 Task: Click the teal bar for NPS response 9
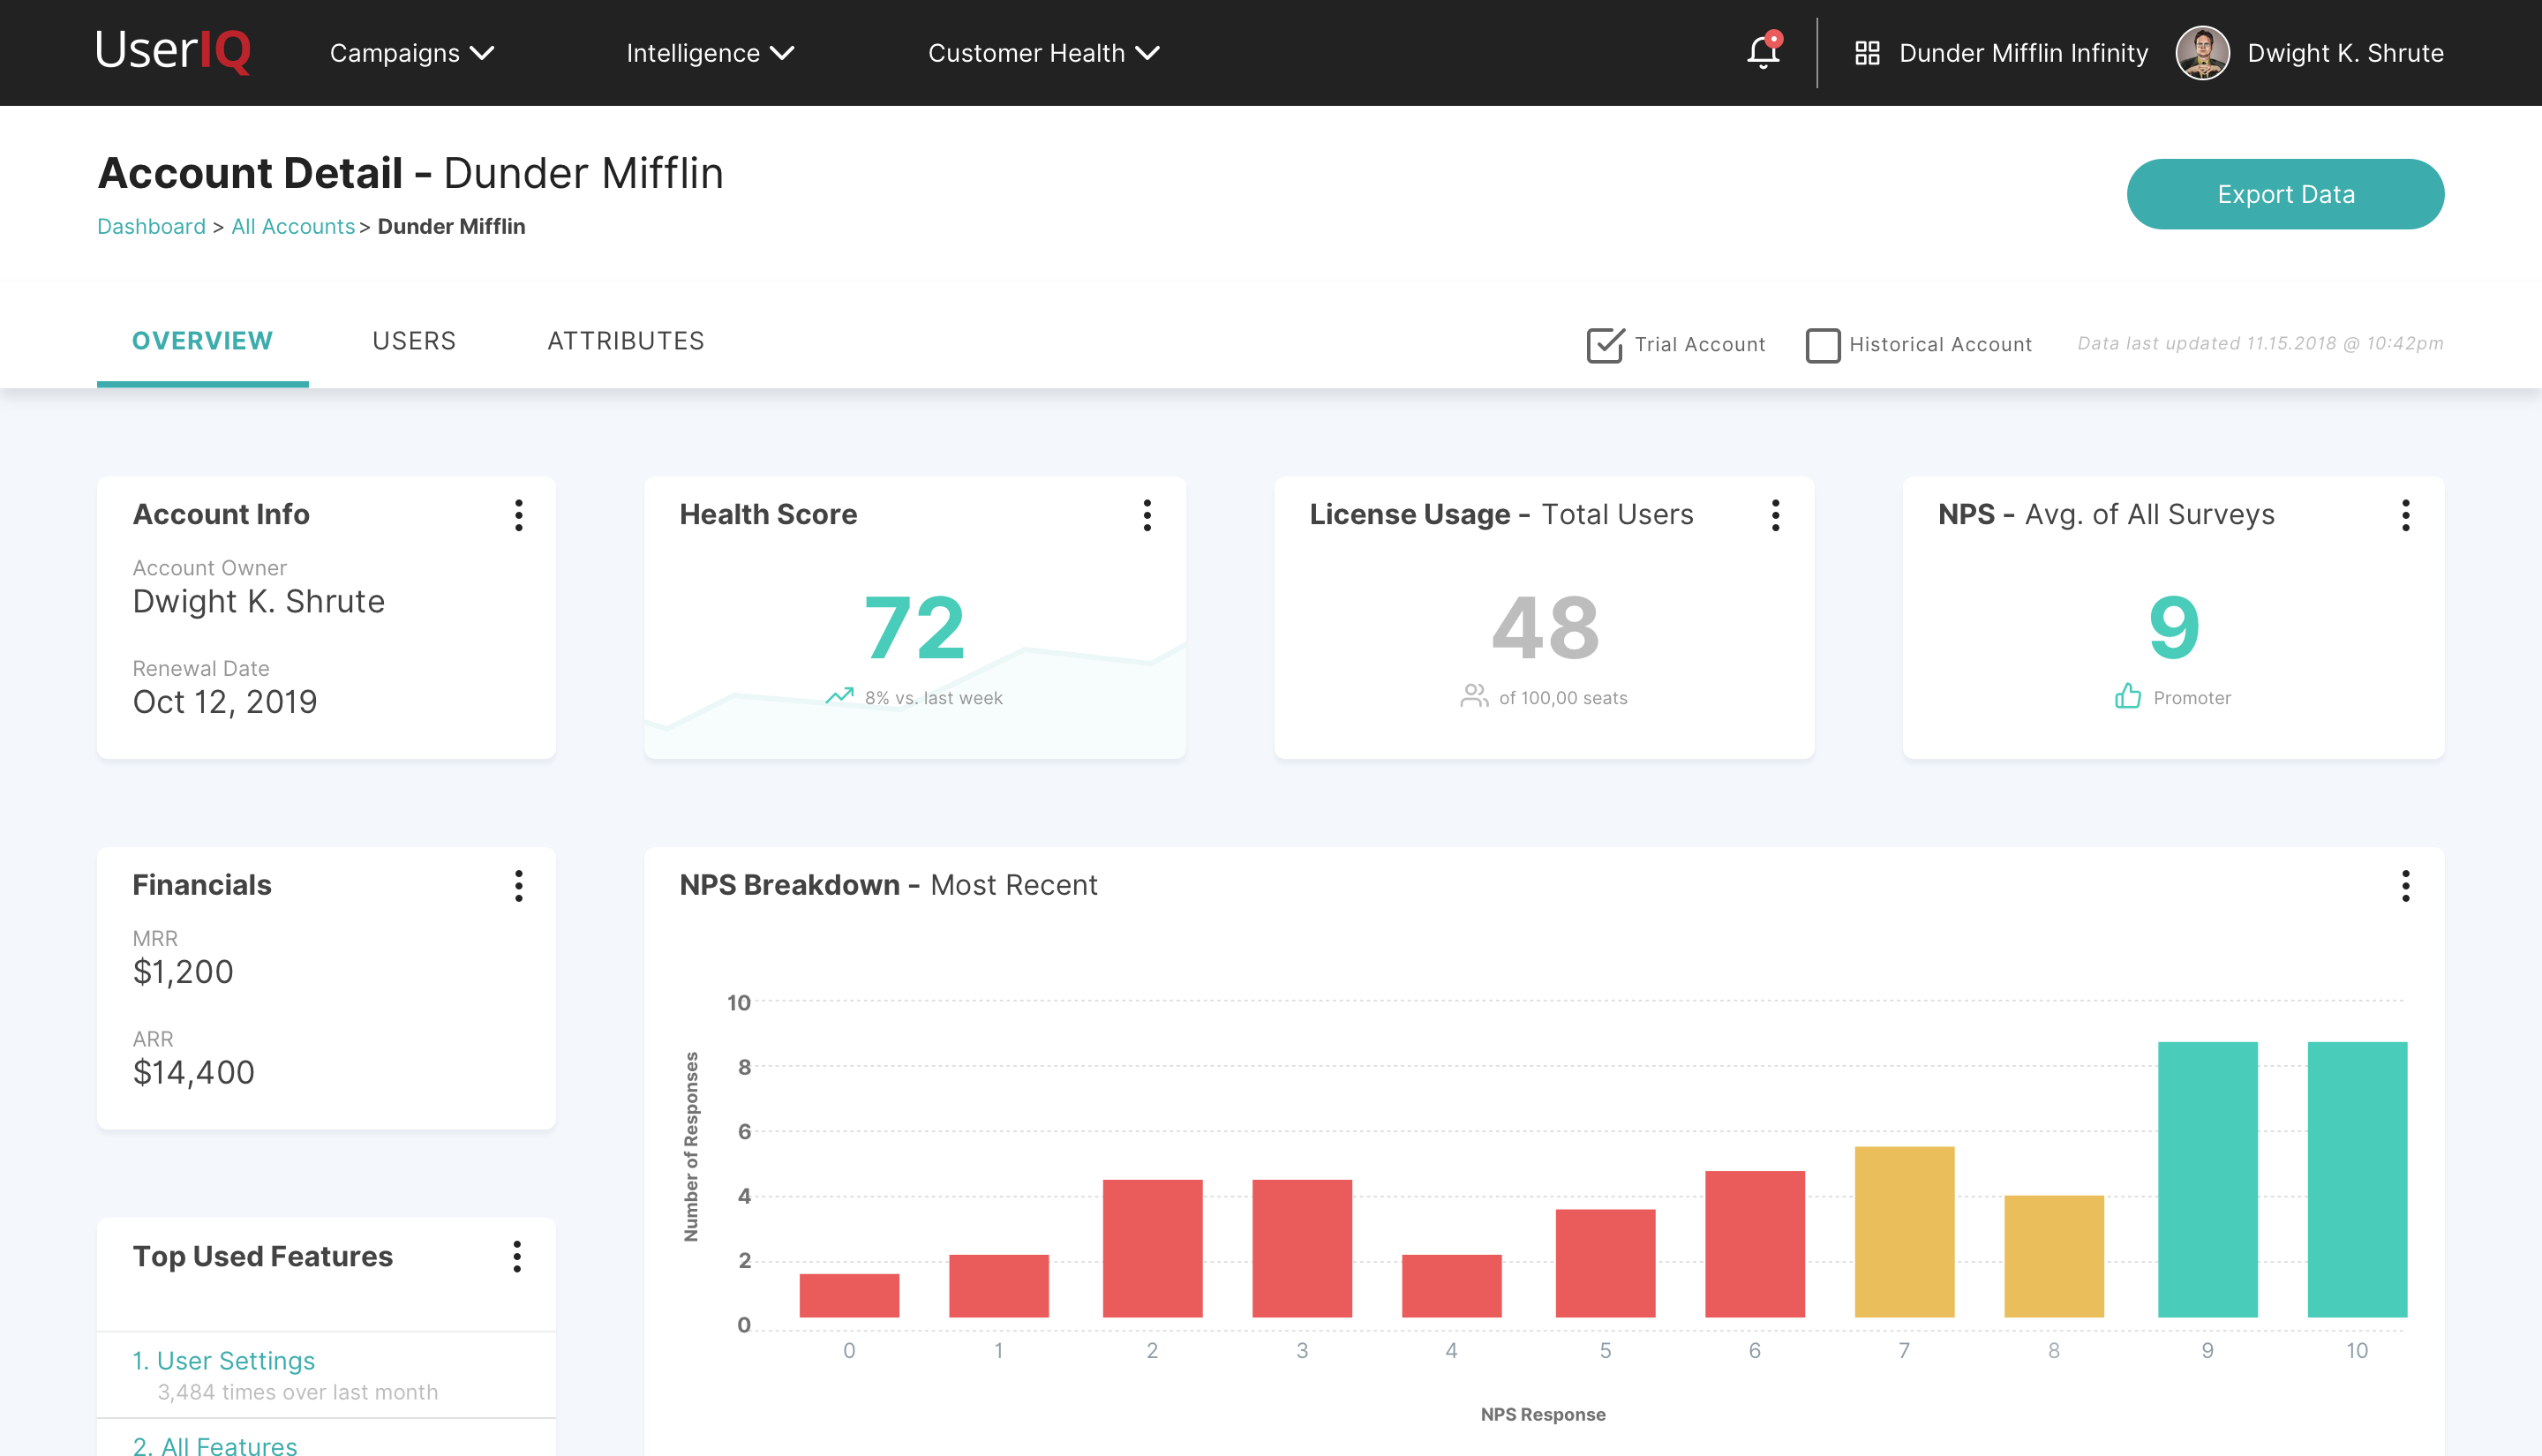(x=2207, y=1179)
